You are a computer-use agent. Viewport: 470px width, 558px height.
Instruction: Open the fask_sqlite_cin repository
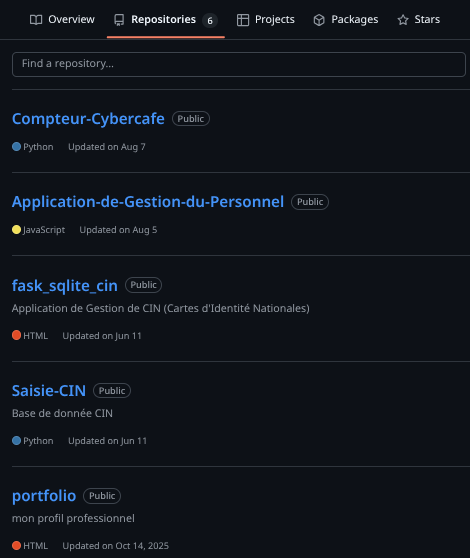click(65, 285)
